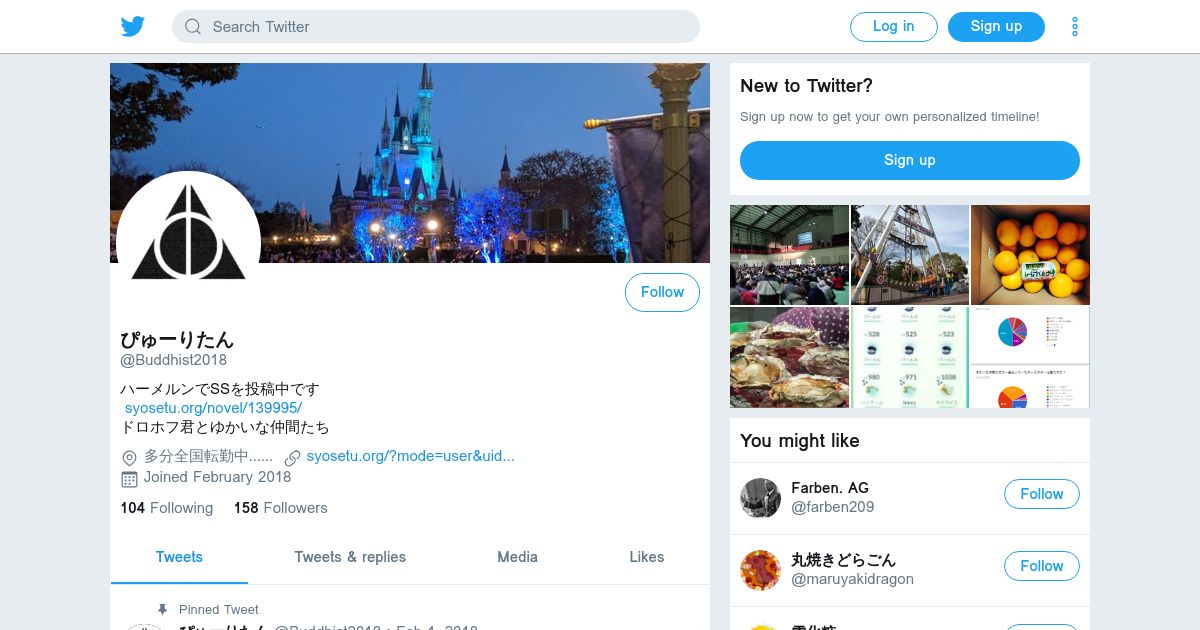
Task: Open the Likes tab
Action: click(647, 557)
